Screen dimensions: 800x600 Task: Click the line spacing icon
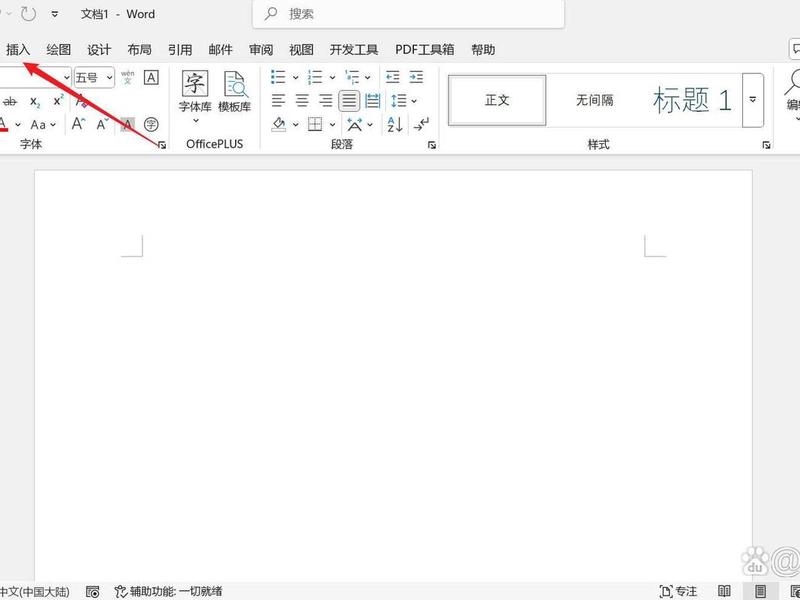pyautogui.click(x=398, y=101)
